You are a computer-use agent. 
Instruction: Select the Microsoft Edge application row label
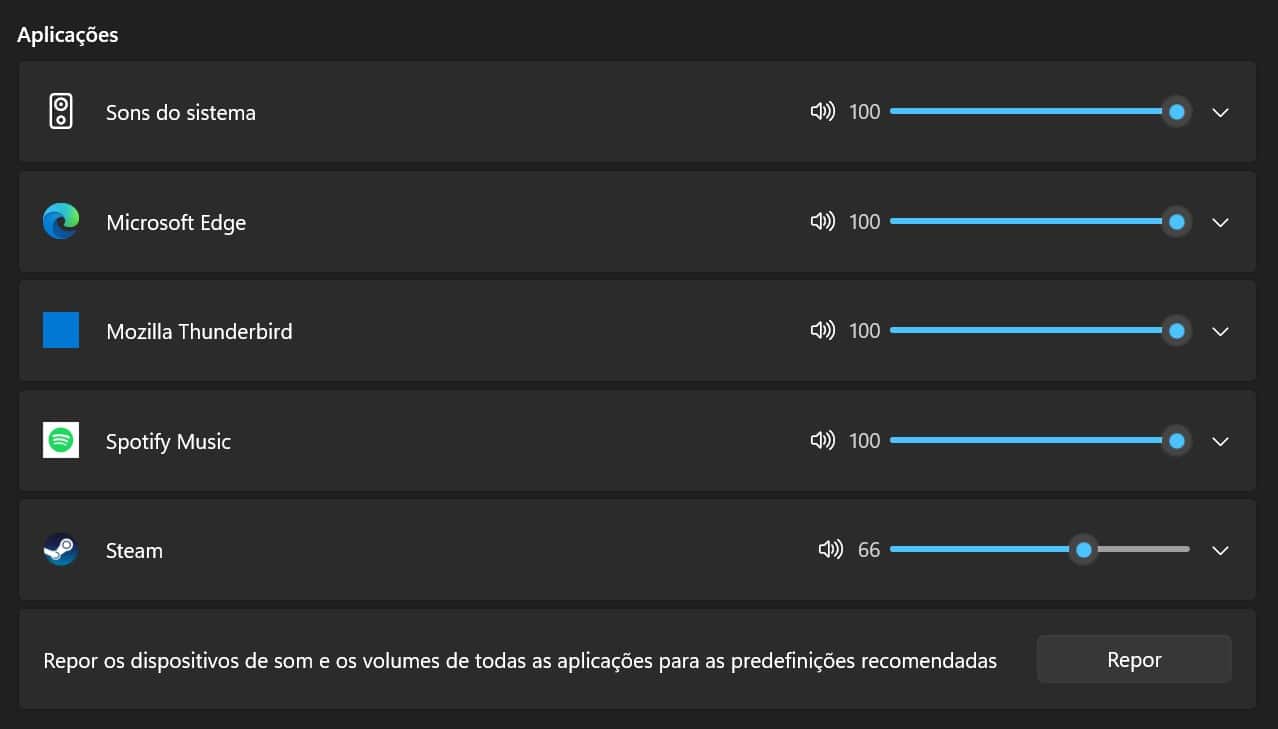176,222
